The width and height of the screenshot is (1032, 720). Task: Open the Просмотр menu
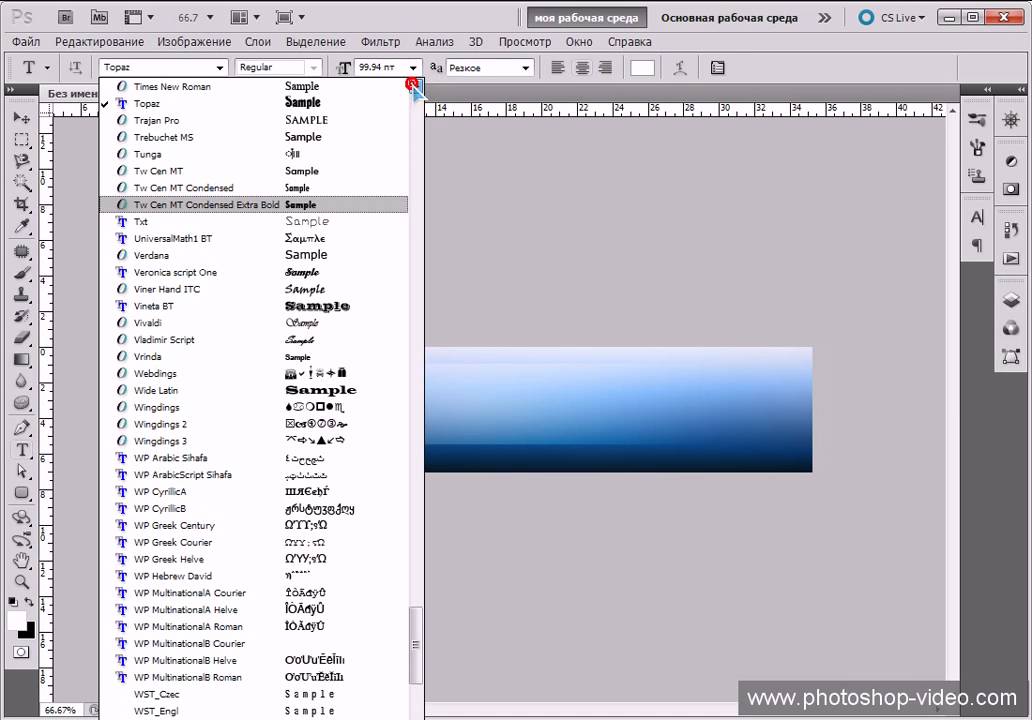[525, 42]
